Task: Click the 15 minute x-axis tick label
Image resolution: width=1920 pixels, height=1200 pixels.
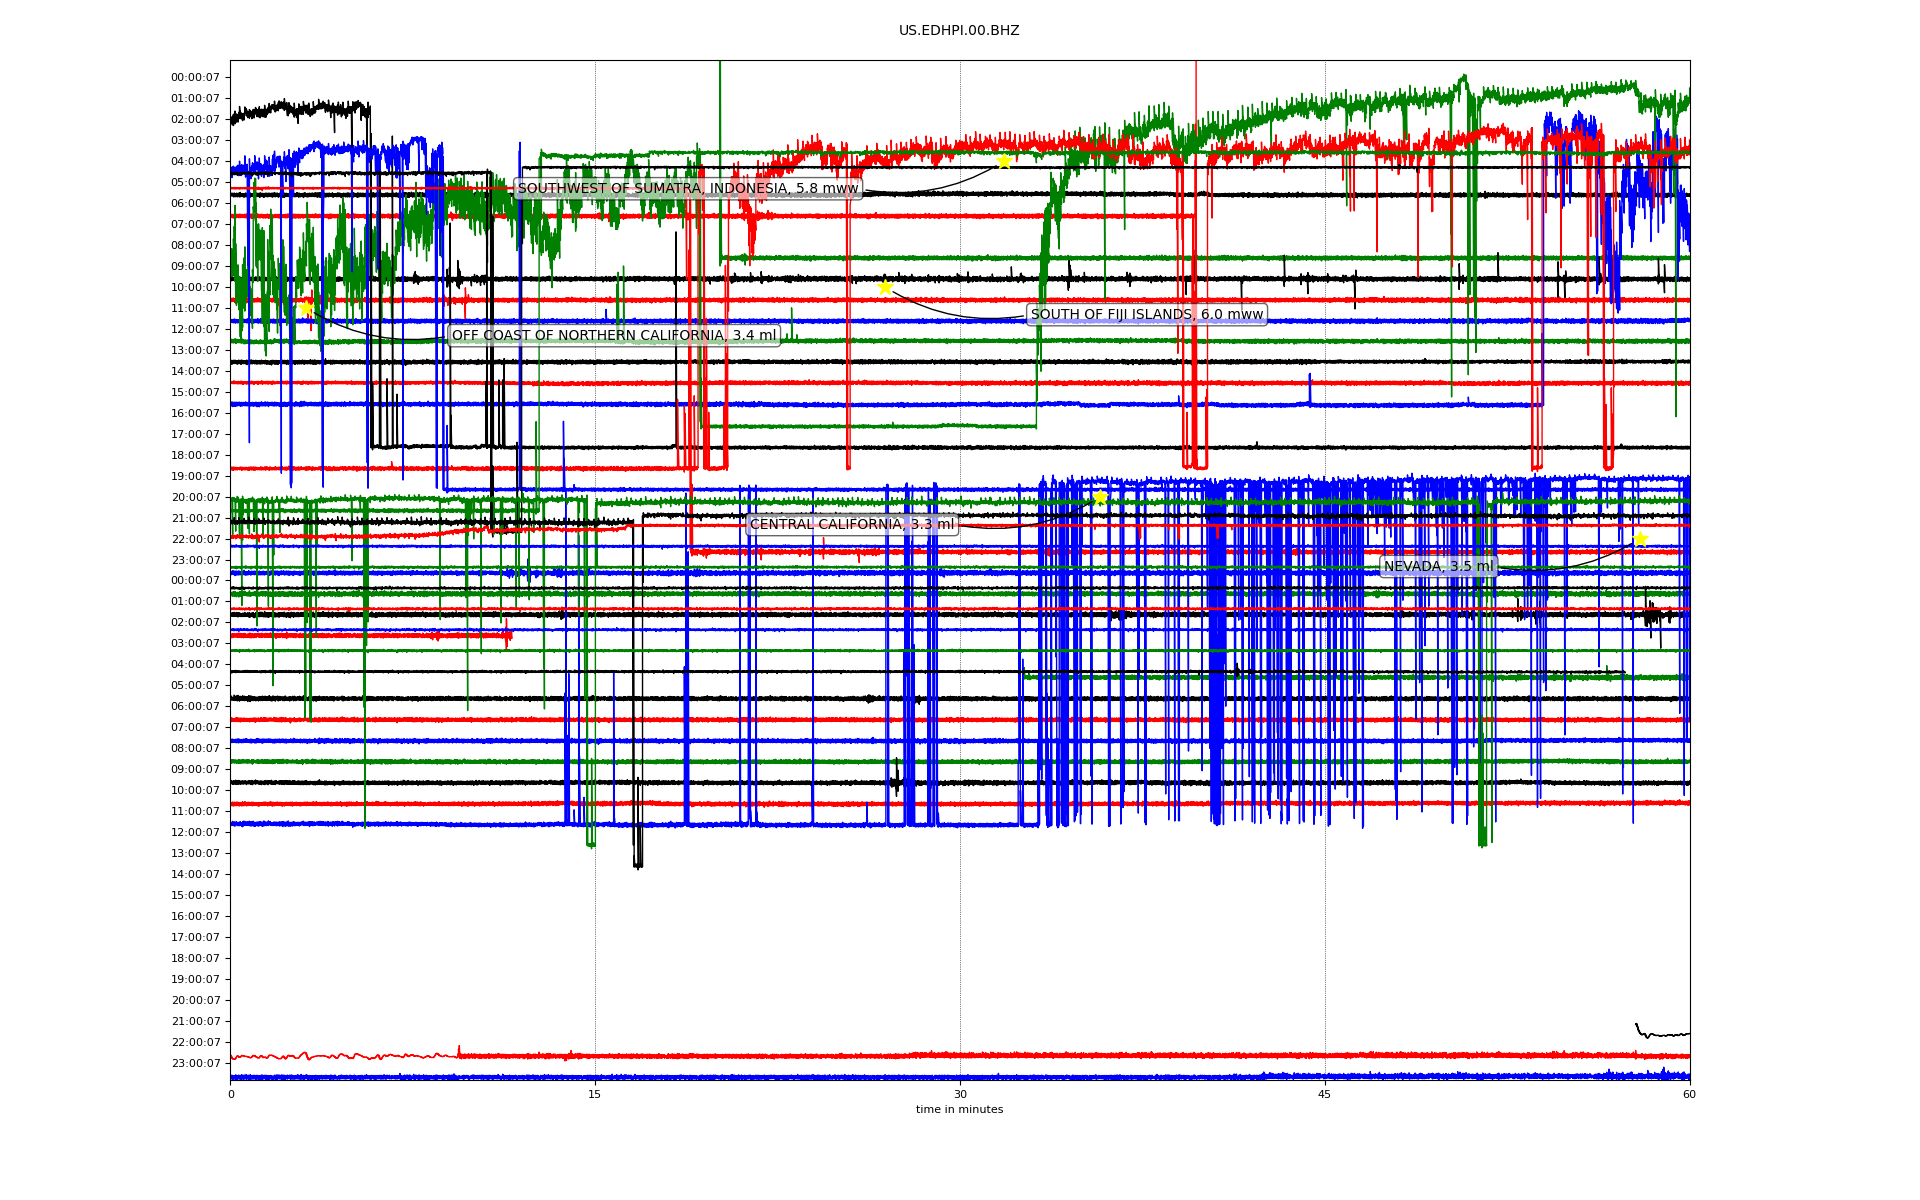Action: coord(595,1094)
